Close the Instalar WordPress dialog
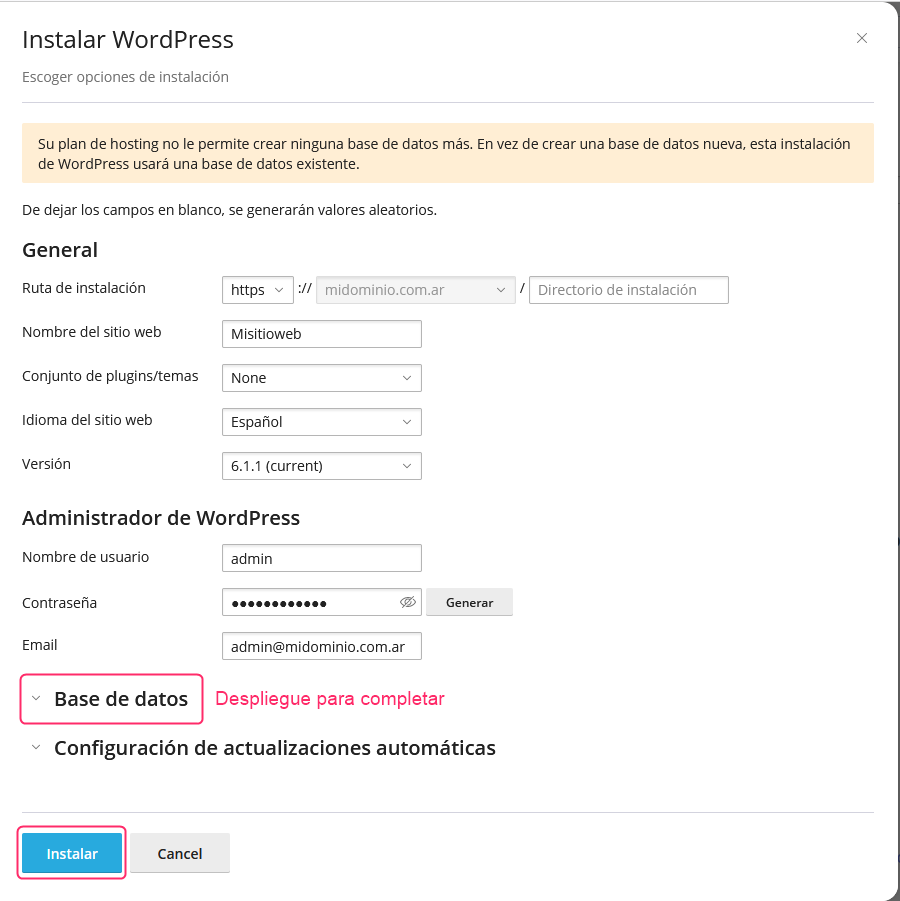Image resolution: width=900 pixels, height=901 pixels. tap(861, 38)
